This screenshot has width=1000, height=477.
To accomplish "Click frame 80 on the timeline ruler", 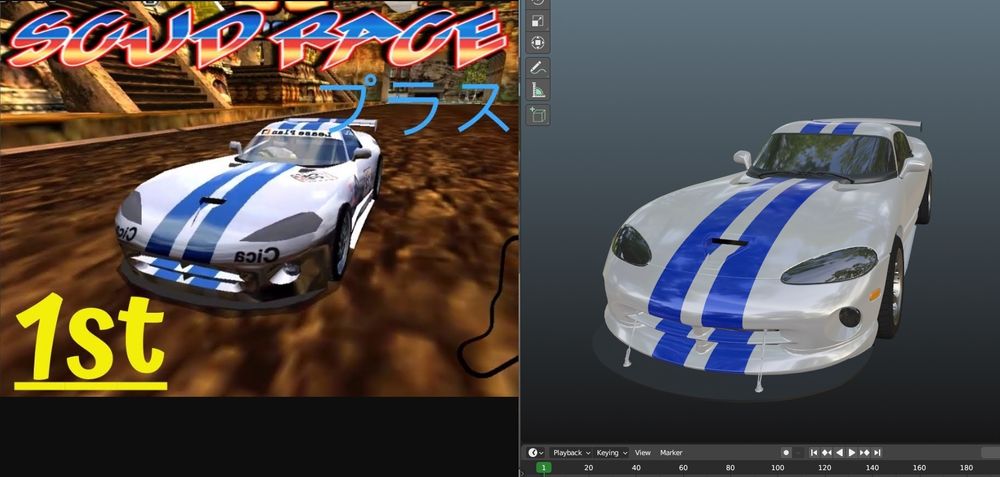I will click(x=730, y=468).
